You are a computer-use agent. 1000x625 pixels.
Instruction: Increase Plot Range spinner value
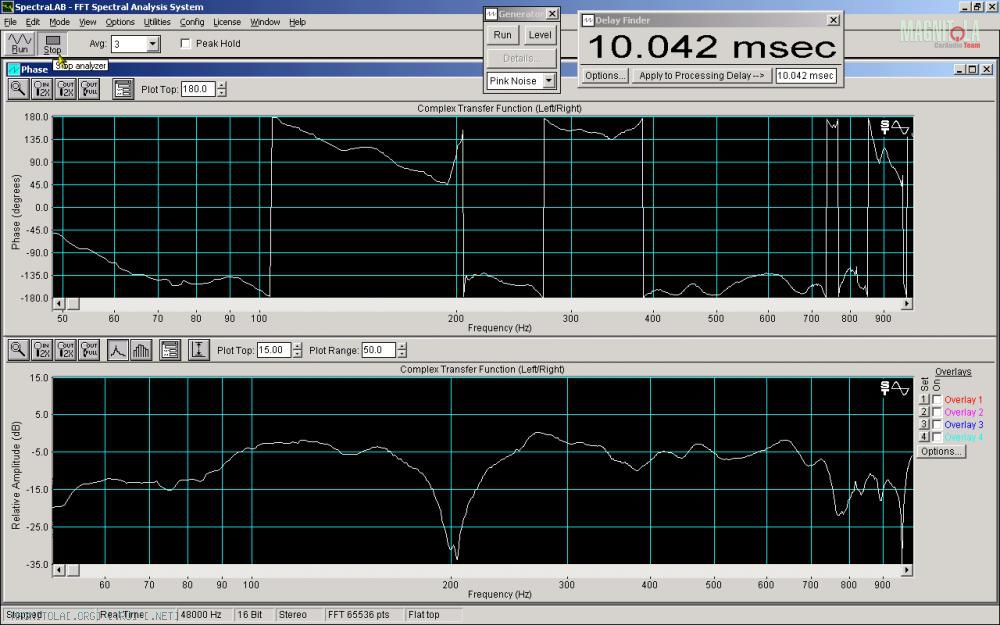[402, 346]
